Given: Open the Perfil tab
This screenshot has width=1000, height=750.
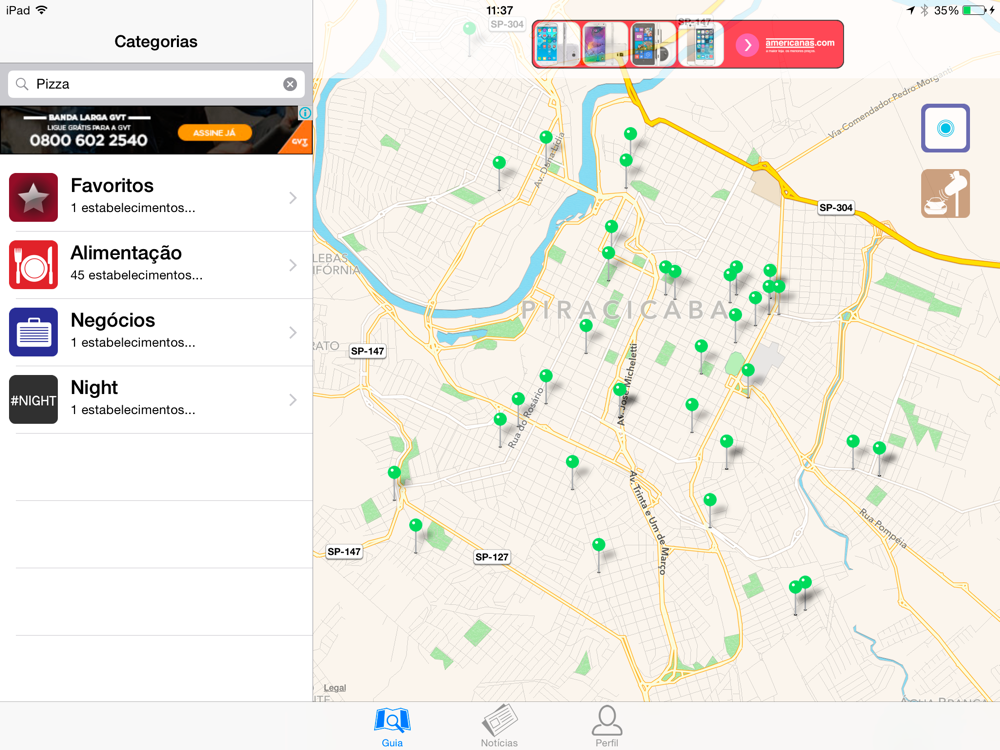Looking at the screenshot, I should coord(606,725).
